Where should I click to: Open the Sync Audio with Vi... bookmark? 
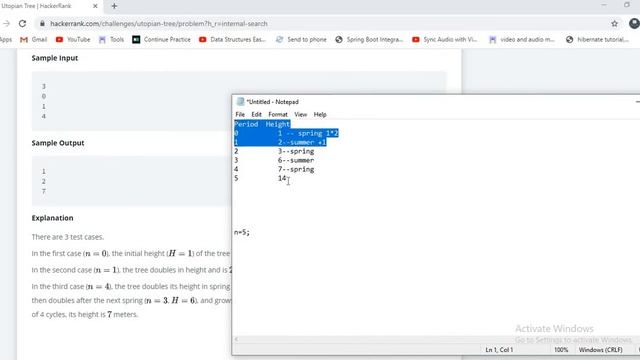coord(444,40)
